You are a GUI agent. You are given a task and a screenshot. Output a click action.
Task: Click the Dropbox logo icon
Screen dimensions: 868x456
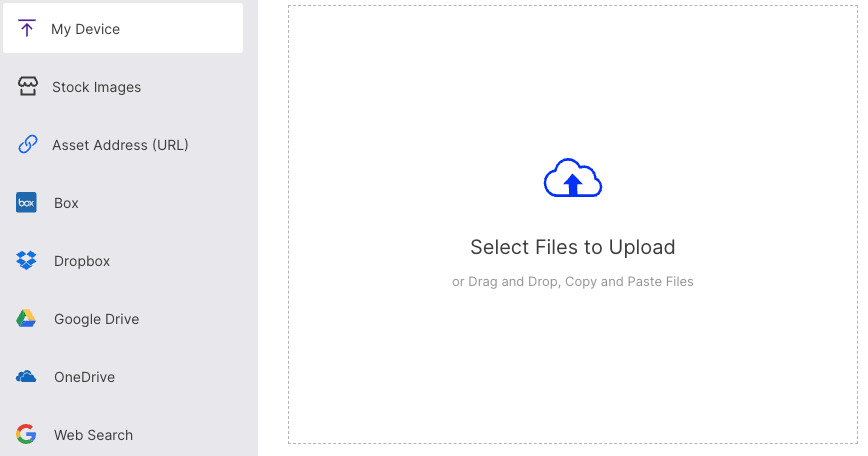26,261
